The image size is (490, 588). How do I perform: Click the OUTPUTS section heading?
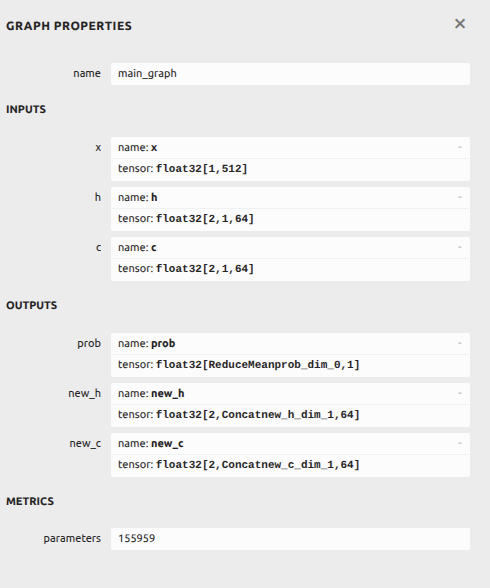point(31,305)
